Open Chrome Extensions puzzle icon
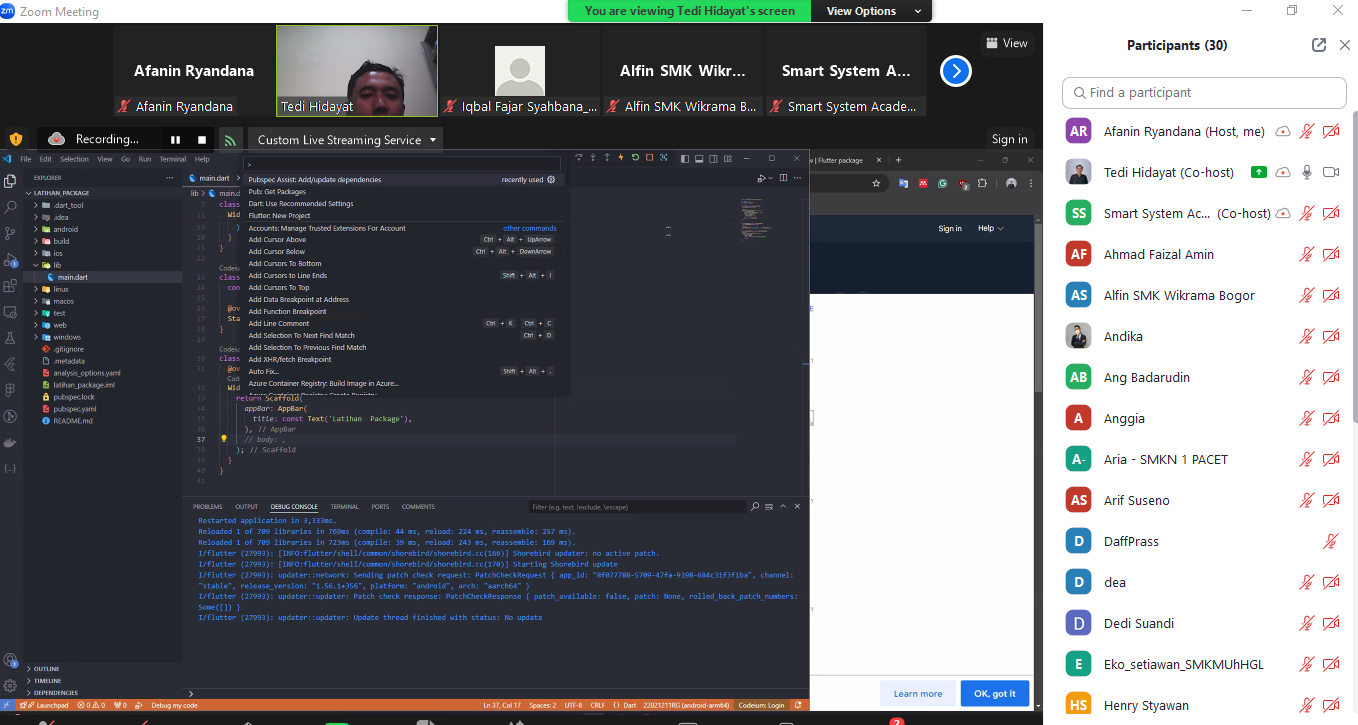The height and width of the screenshot is (725, 1358). pyautogui.click(x=982, y=183)
